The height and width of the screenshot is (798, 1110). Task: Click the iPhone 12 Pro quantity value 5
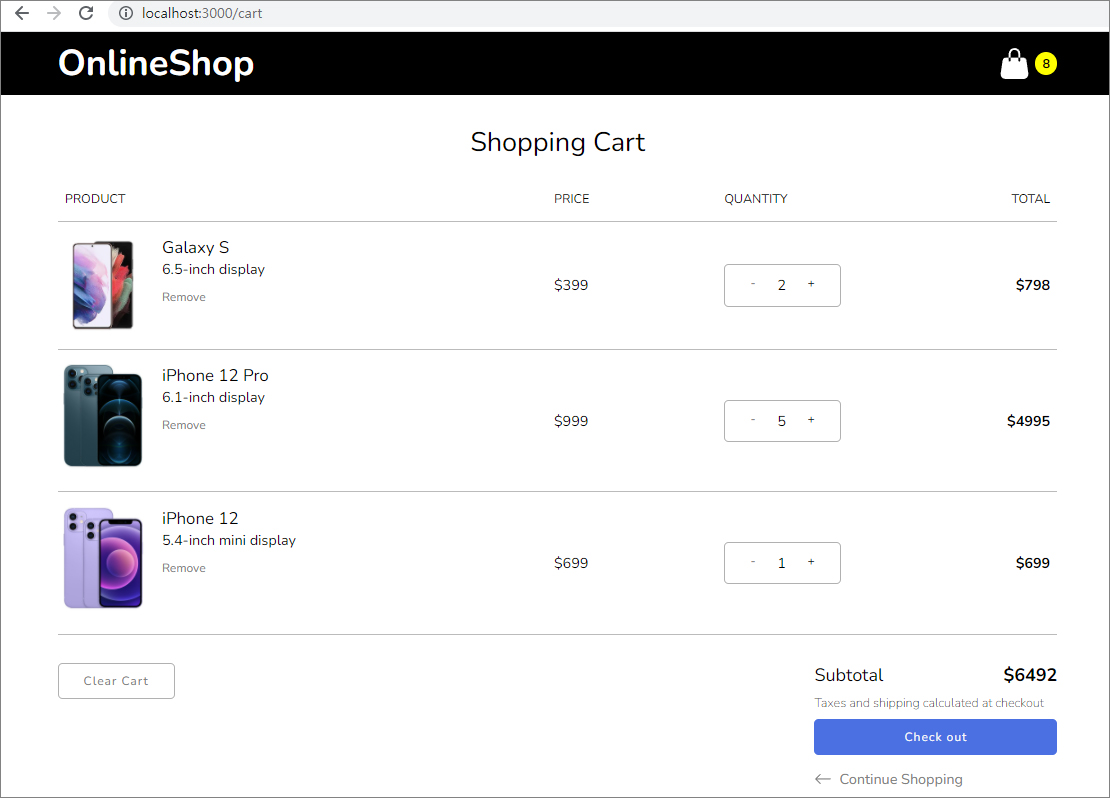782,421
